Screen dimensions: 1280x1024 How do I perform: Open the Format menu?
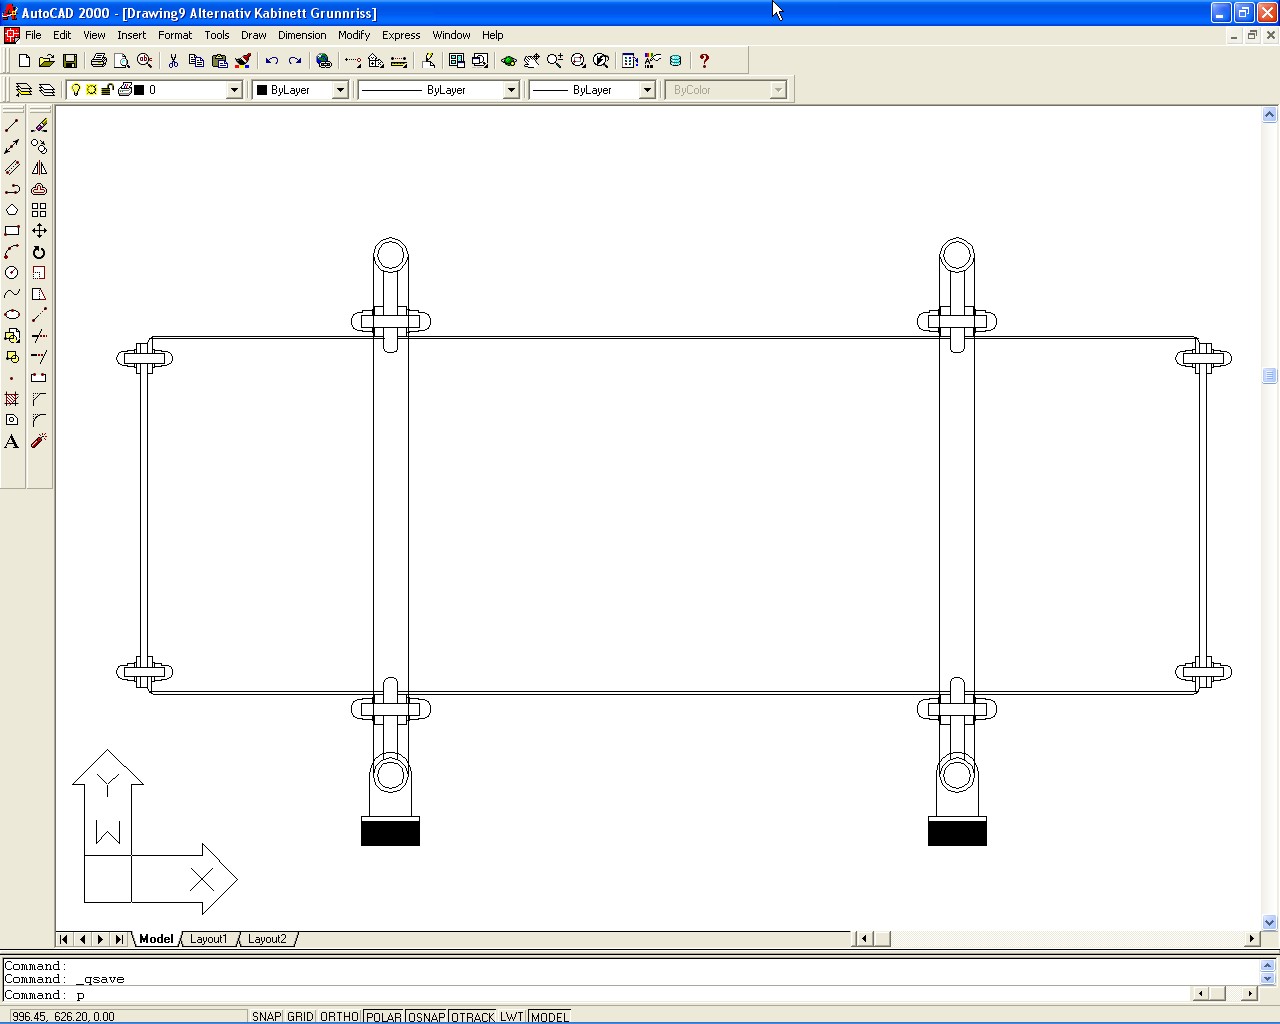point(175,35)
